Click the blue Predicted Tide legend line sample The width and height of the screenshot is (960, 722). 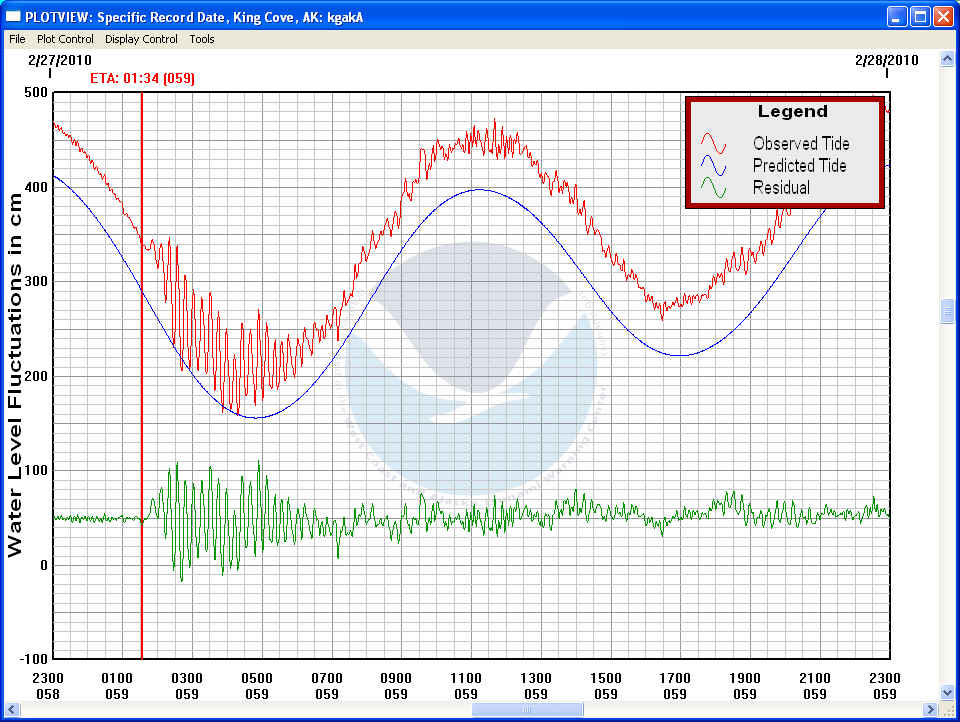[713, 165]
